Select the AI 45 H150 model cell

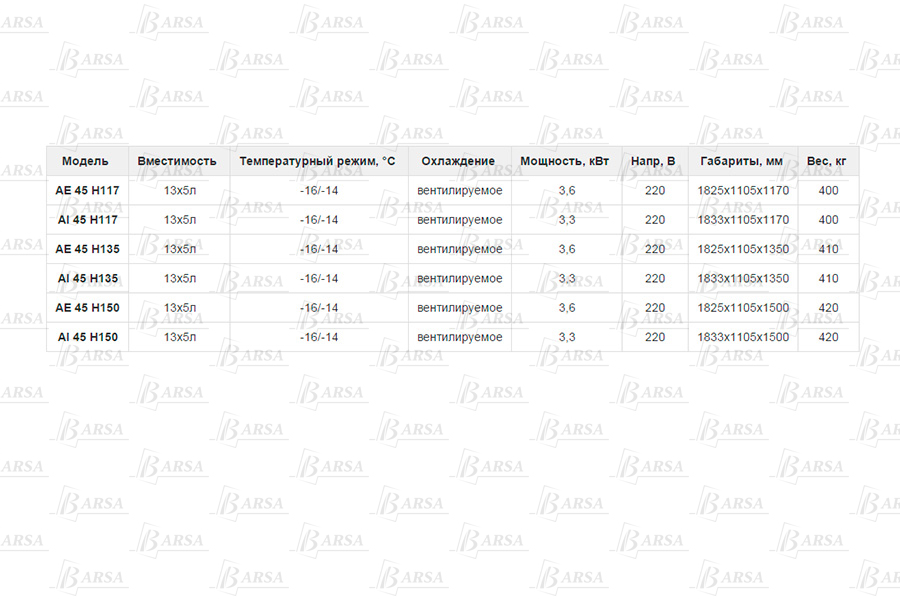pyautogui.click(x=86, y=337)
